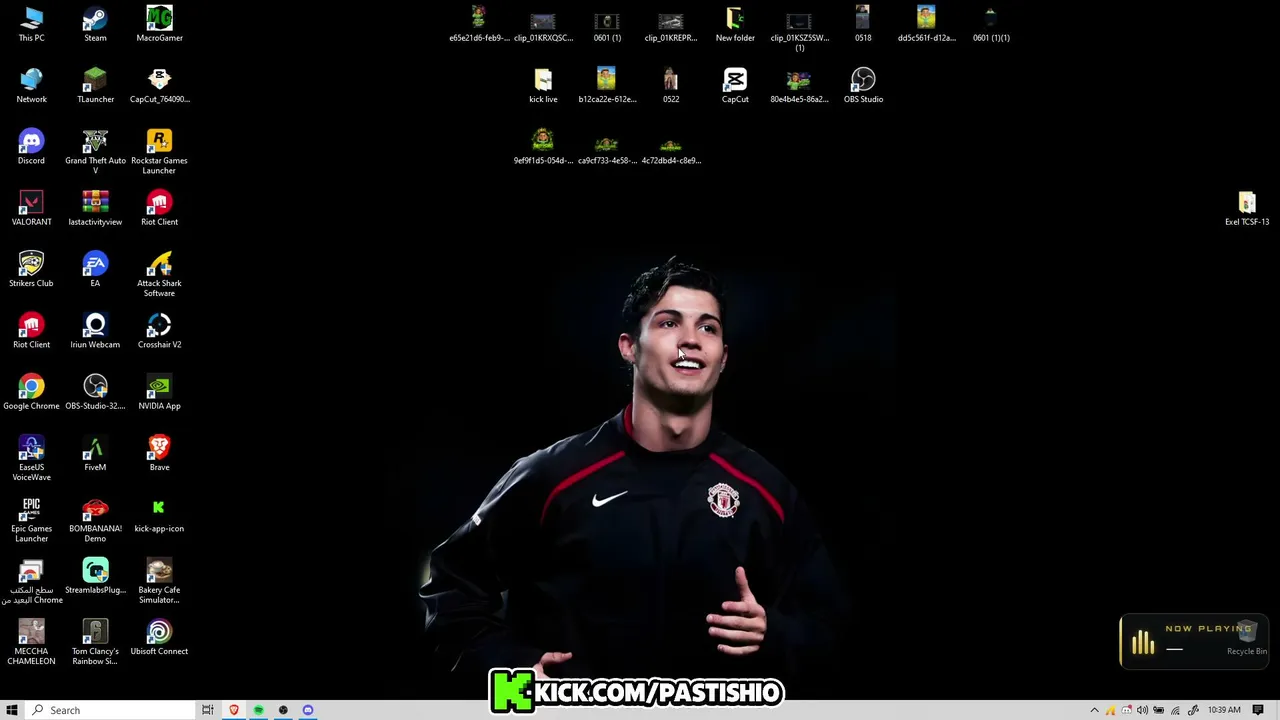The image size is (1280, 720).
Task: Select the 80e4b4e5-86a2 image file
Action: pyautogui.click(x=799, y=85)
